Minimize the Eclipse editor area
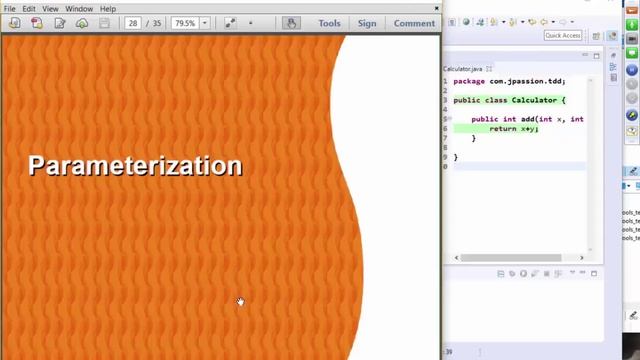640x360 pixels. pyautogui.click(x=585, y=55)
